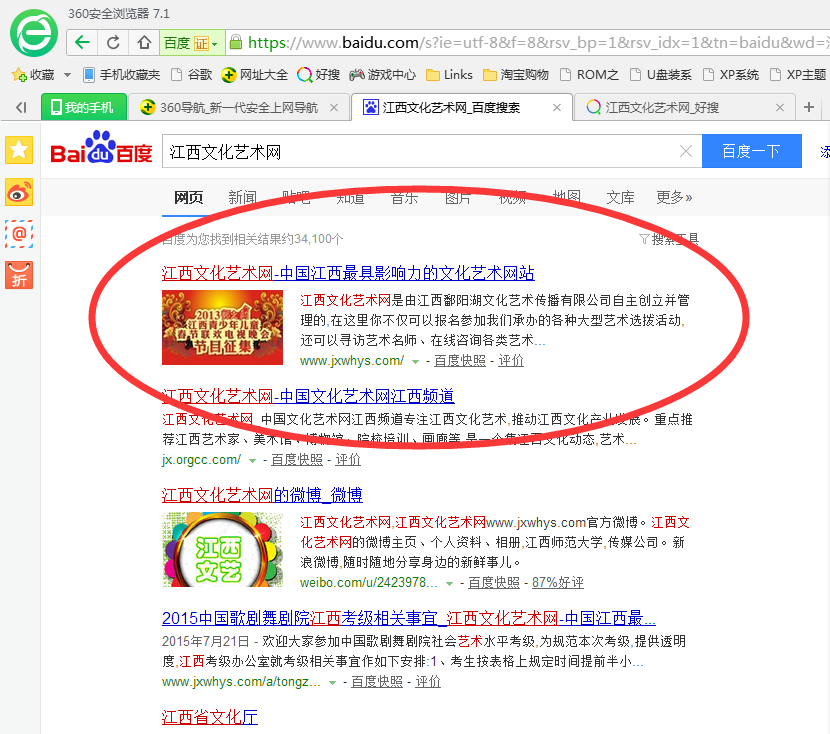Select the 新闻 search category
The height and width of the screenshot is (734, 830).
tap(242, 197)
